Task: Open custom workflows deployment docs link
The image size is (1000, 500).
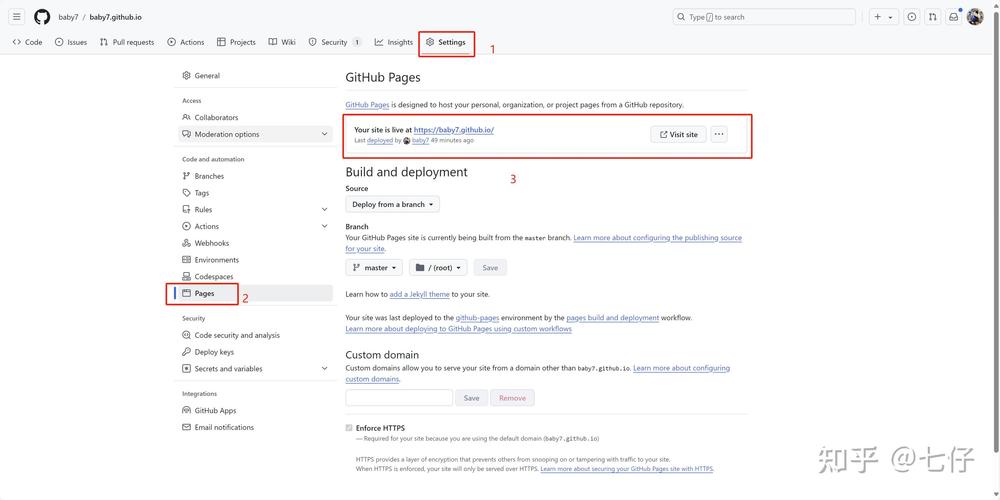Action: (x=459, y=329)
